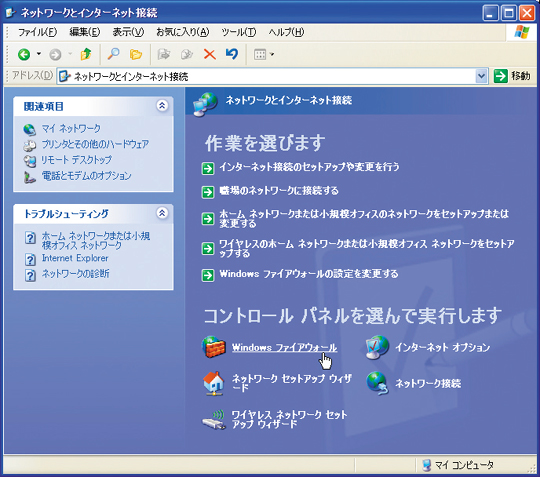Viewport: 540px width, 477px height.
Task: Collapse the トラブルシューティング panel chevron
Action: 162,213
